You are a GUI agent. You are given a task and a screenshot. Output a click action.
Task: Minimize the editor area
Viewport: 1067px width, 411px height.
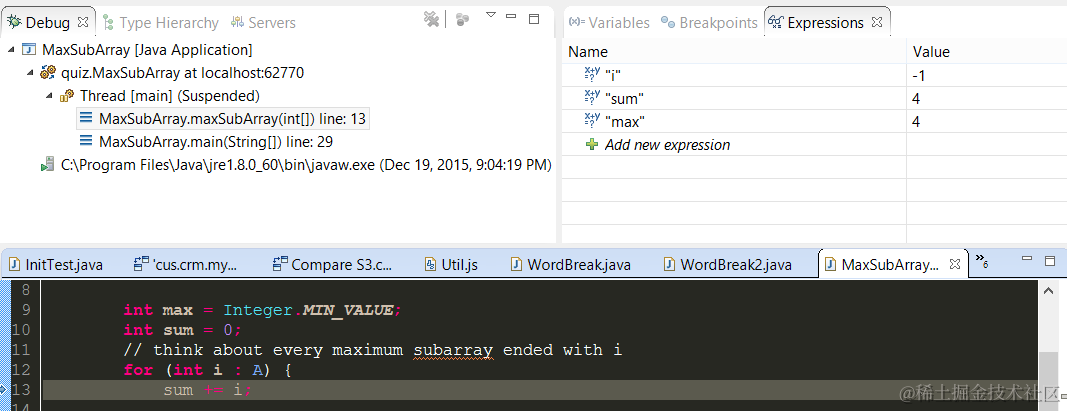(1028, 259)
